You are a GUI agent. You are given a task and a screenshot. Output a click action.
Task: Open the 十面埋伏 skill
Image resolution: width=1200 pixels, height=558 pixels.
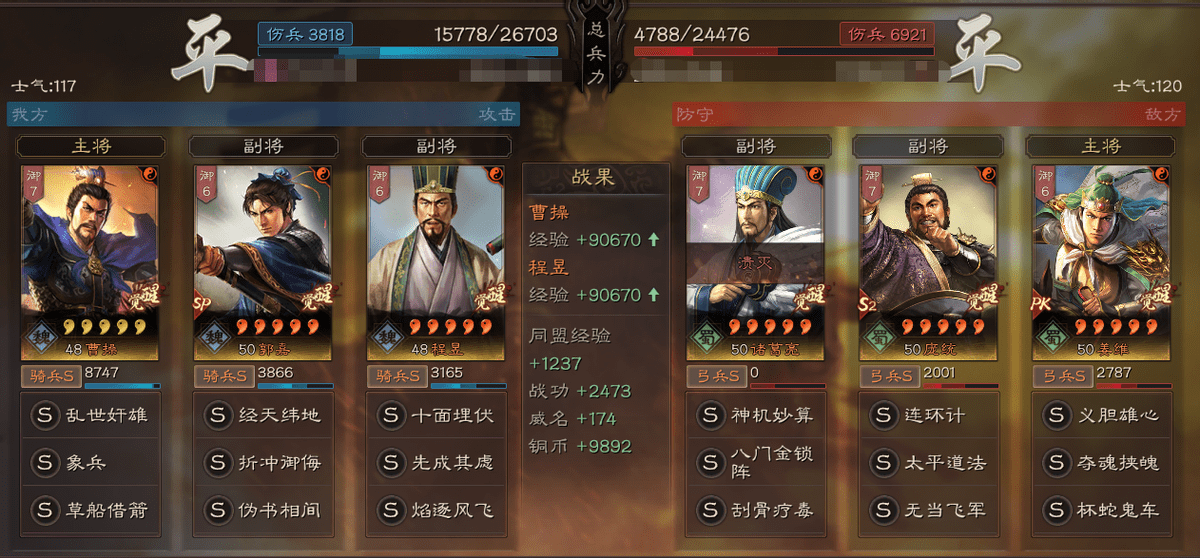tap(437, 414)
